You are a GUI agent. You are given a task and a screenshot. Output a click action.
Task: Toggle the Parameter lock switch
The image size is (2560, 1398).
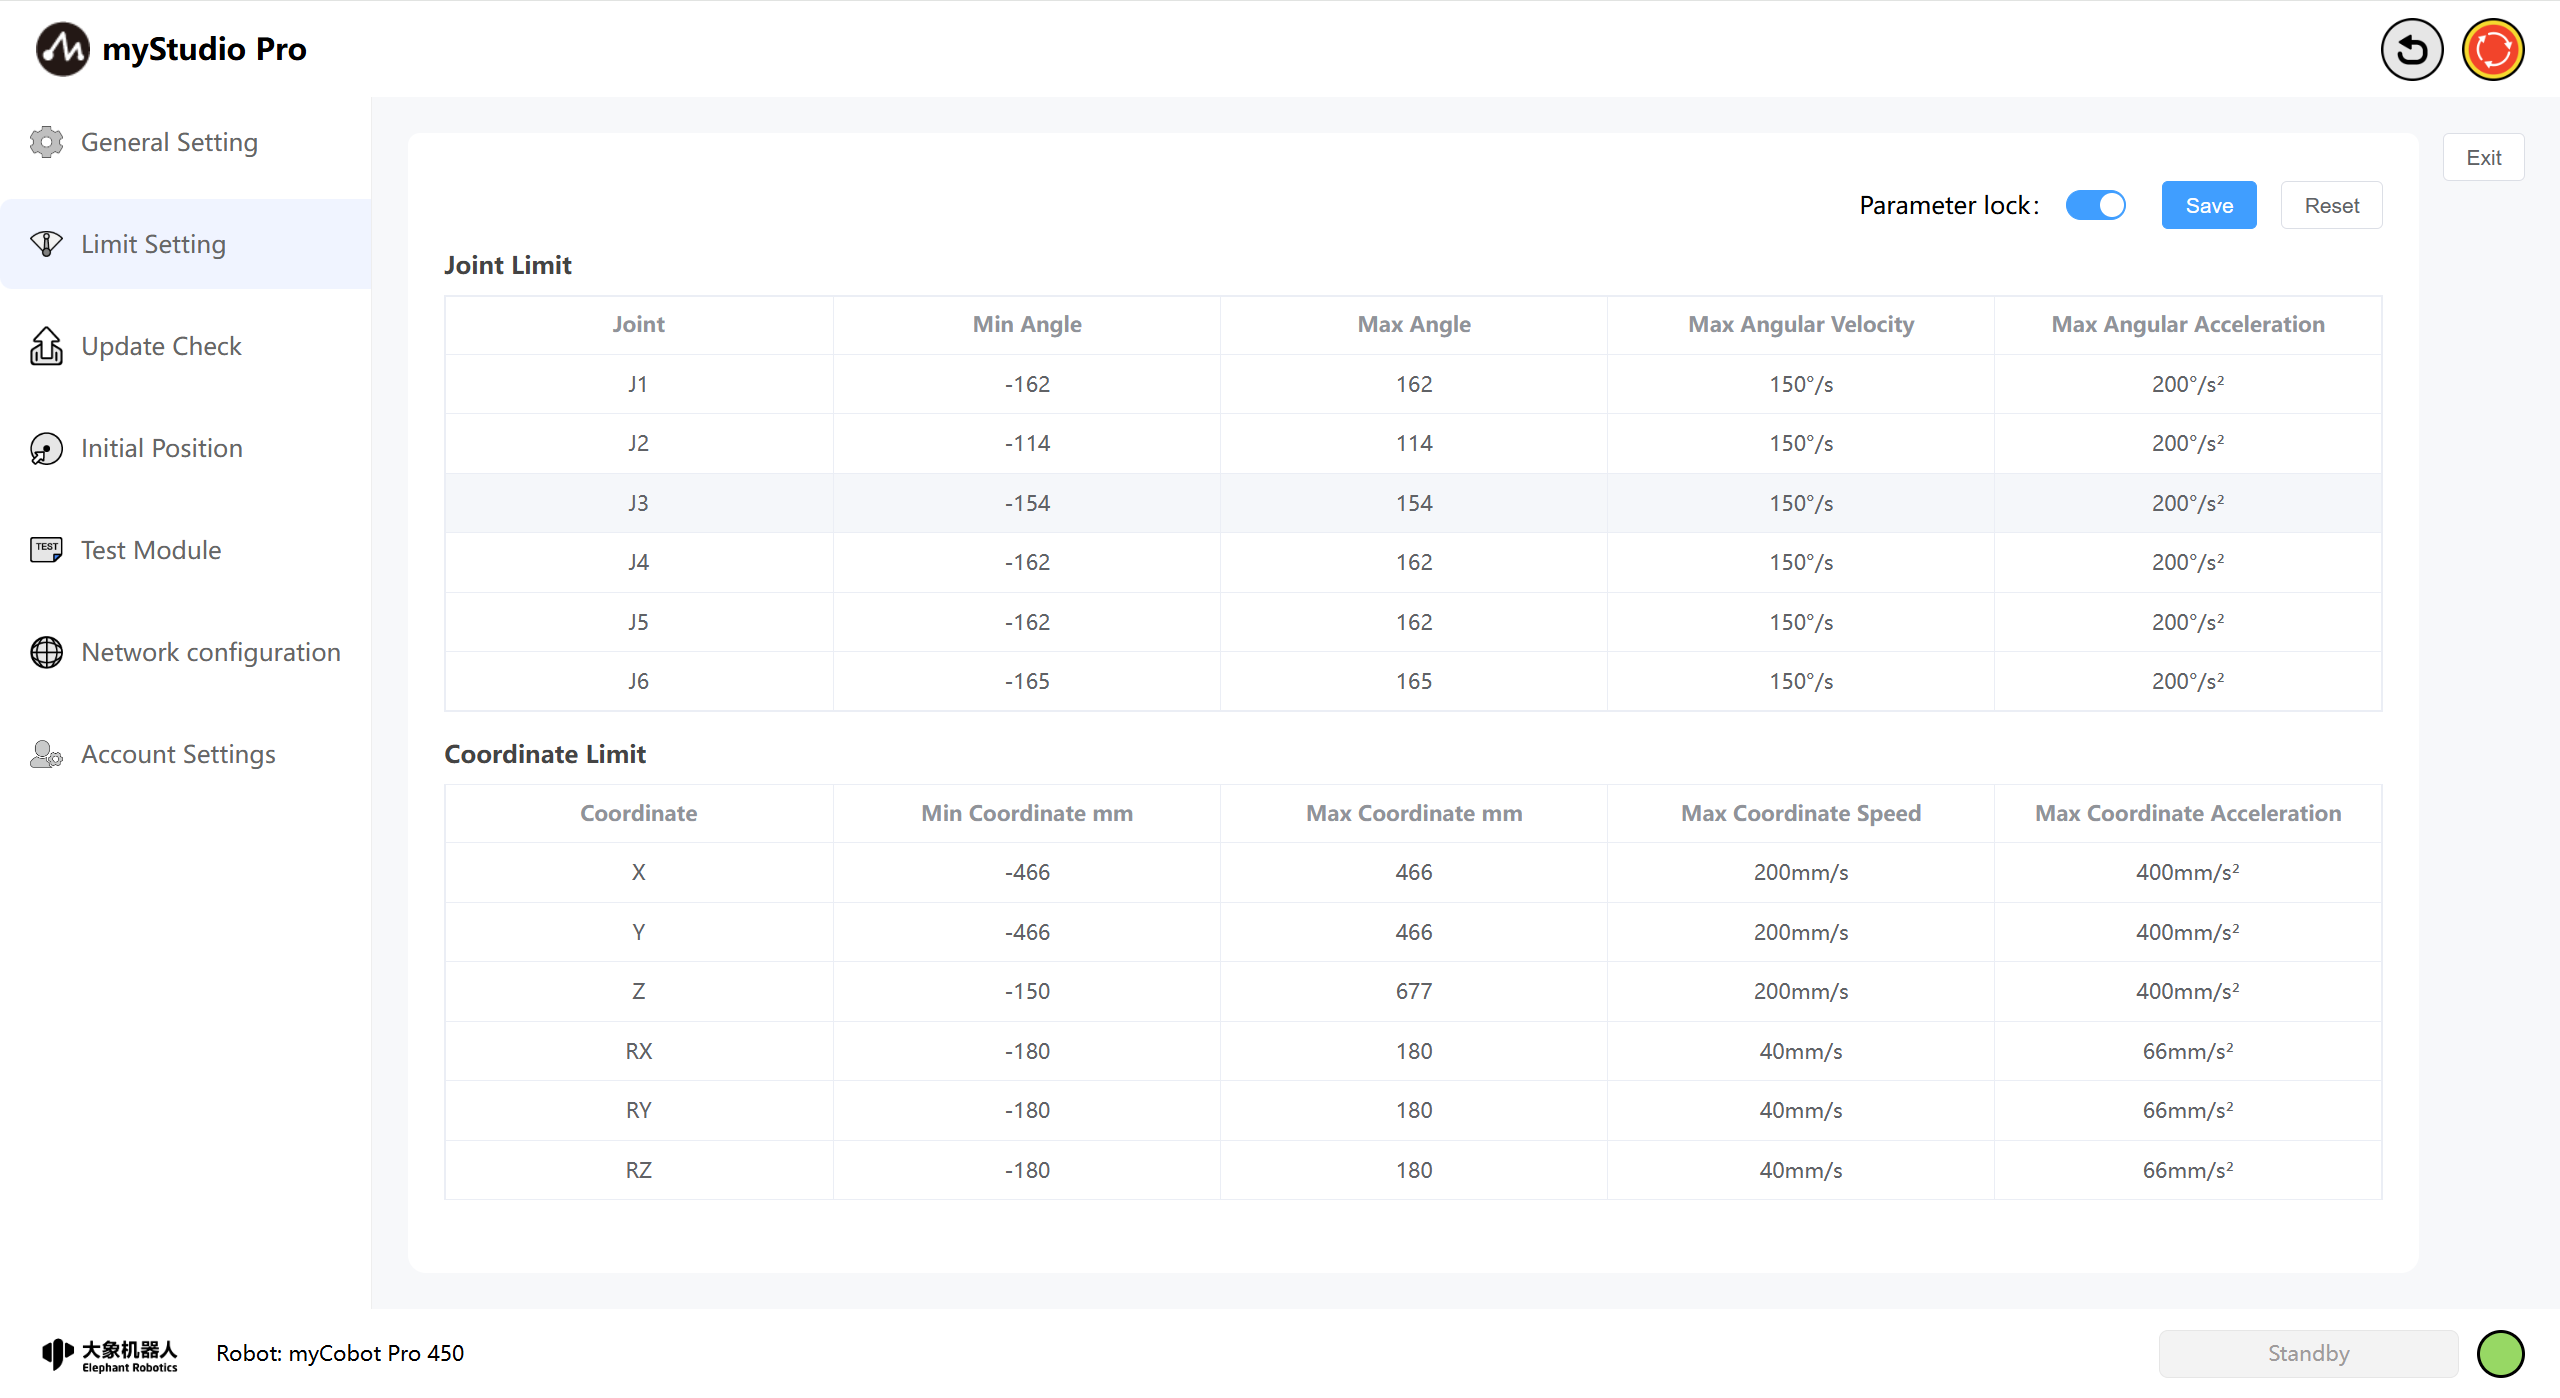[2095, 205]
